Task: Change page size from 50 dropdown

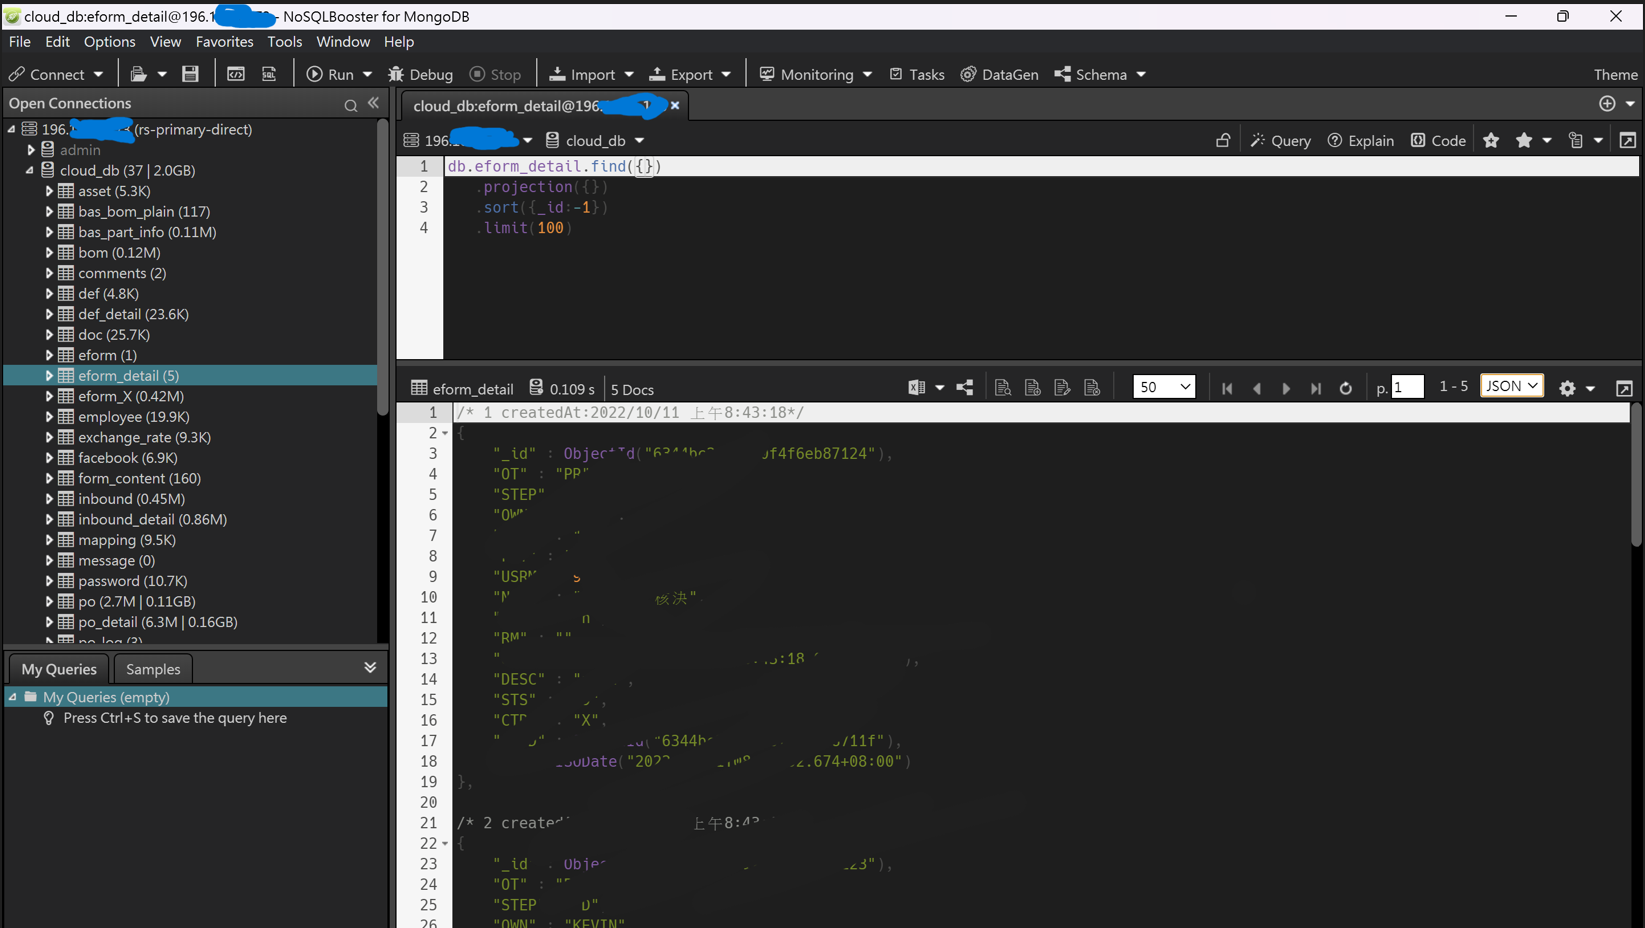Action: [x=1164, y=387]
